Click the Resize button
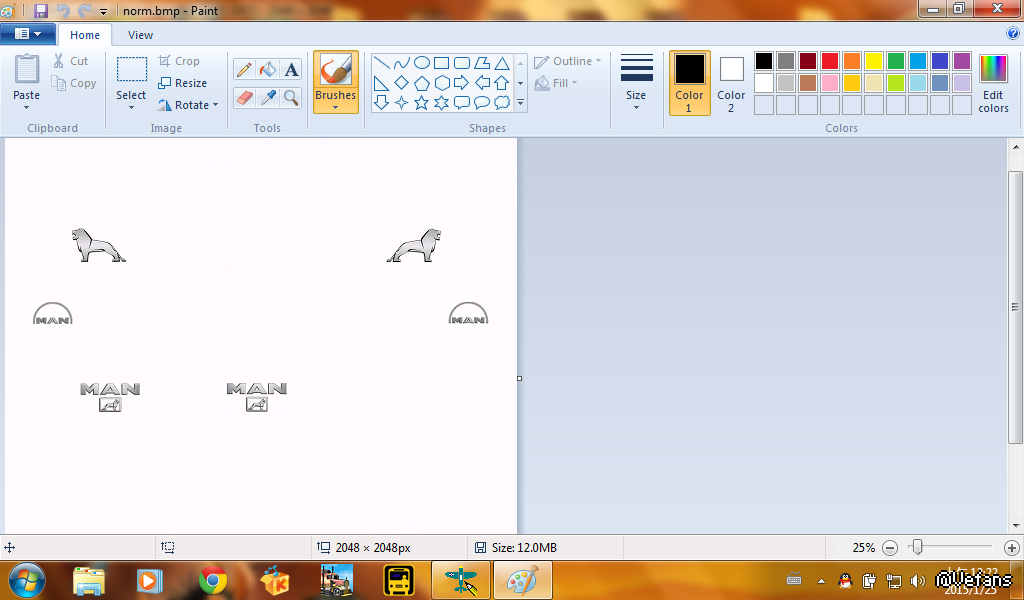Screen dimensions: 1024x600 pyautogui.click(x=182, y=83)
